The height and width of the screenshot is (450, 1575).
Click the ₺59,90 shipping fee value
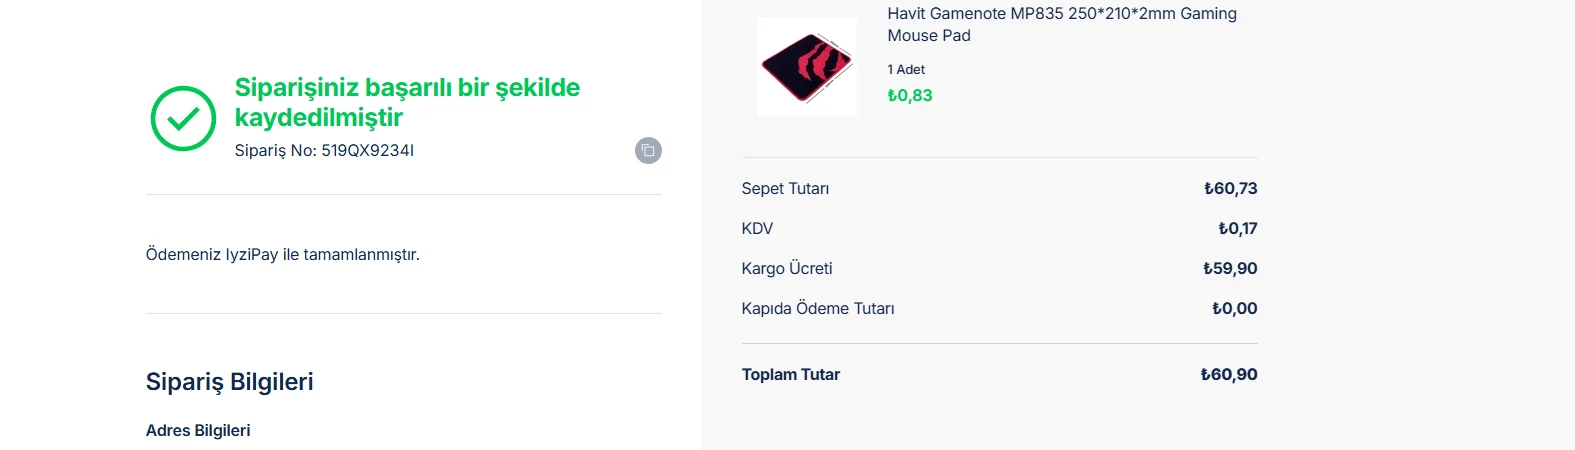click(x=1230, y=269)
